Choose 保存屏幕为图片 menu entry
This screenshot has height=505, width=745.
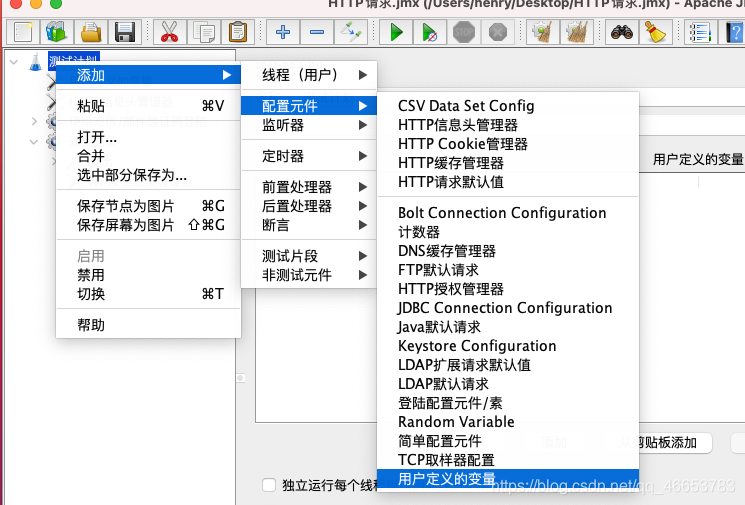148,225
